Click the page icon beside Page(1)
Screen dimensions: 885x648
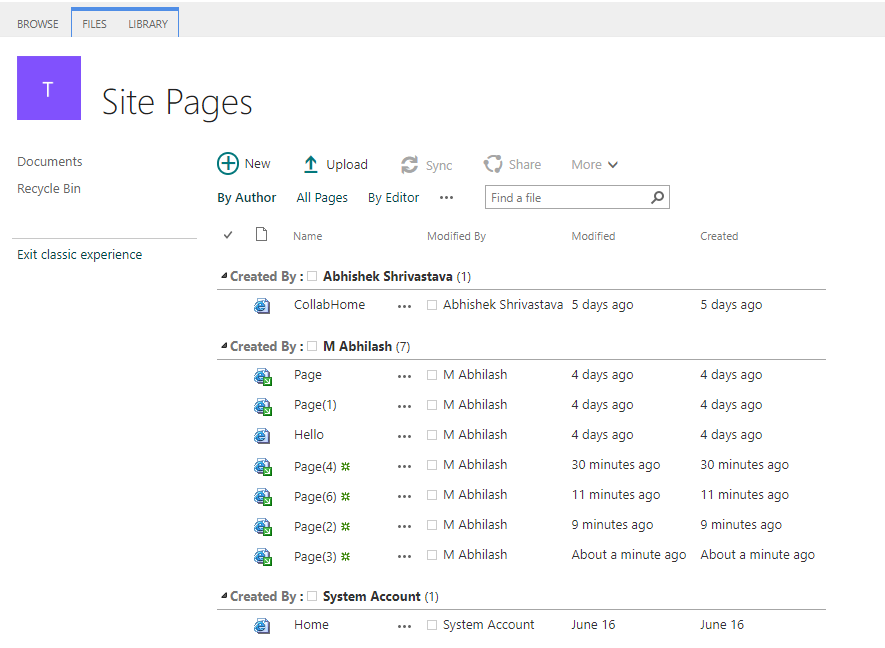[x=262, y=406]
